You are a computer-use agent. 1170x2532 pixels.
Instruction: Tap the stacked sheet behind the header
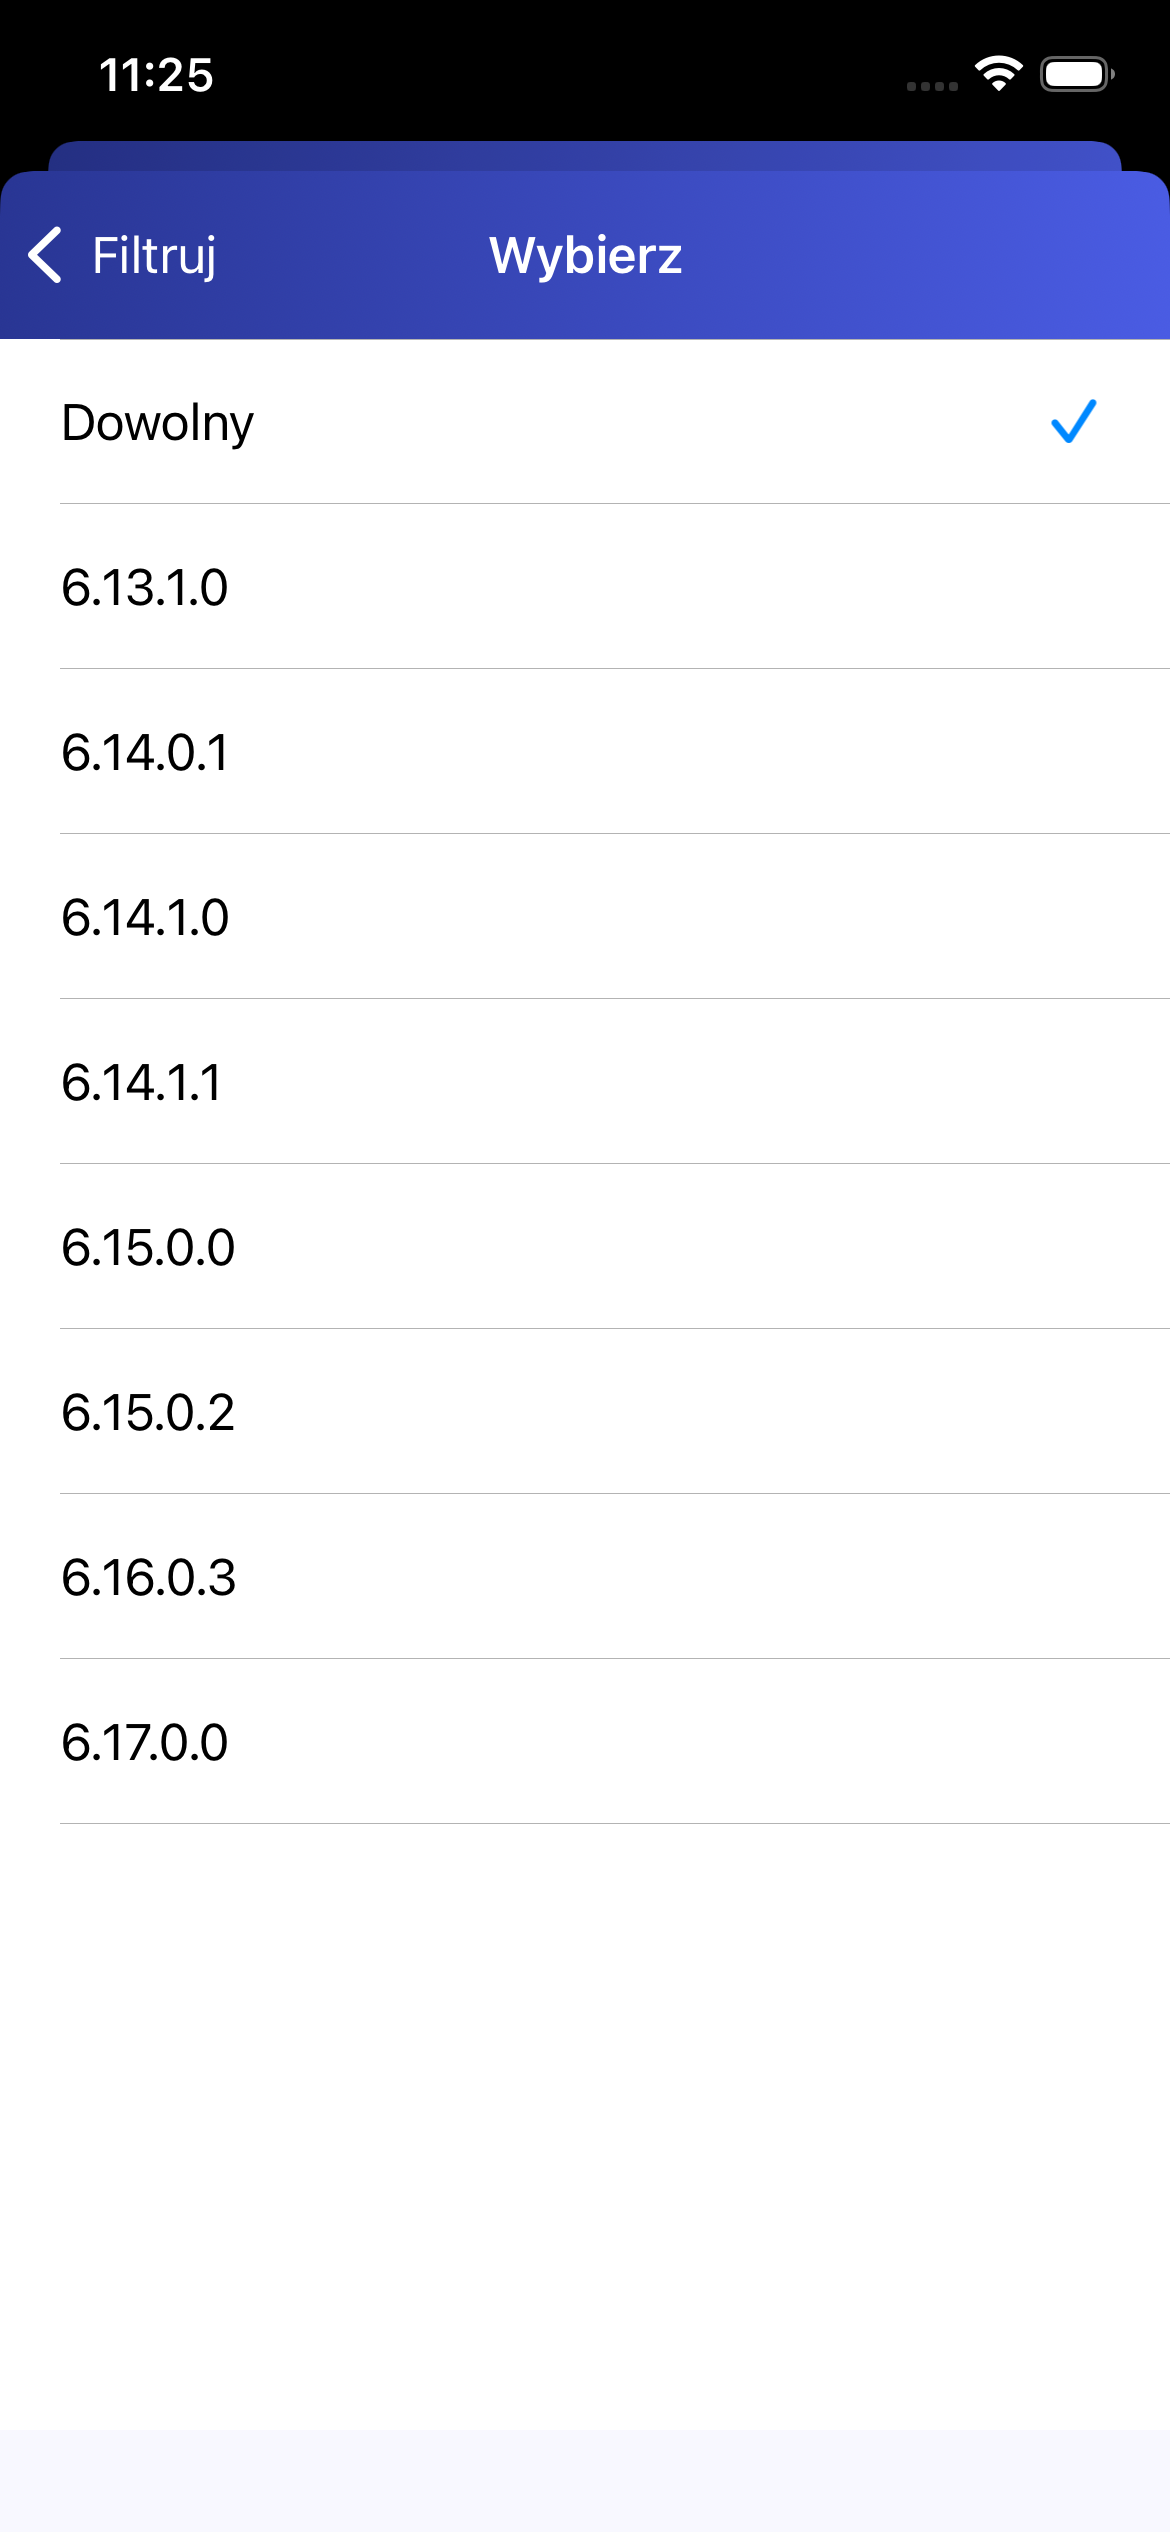[585, 155]
